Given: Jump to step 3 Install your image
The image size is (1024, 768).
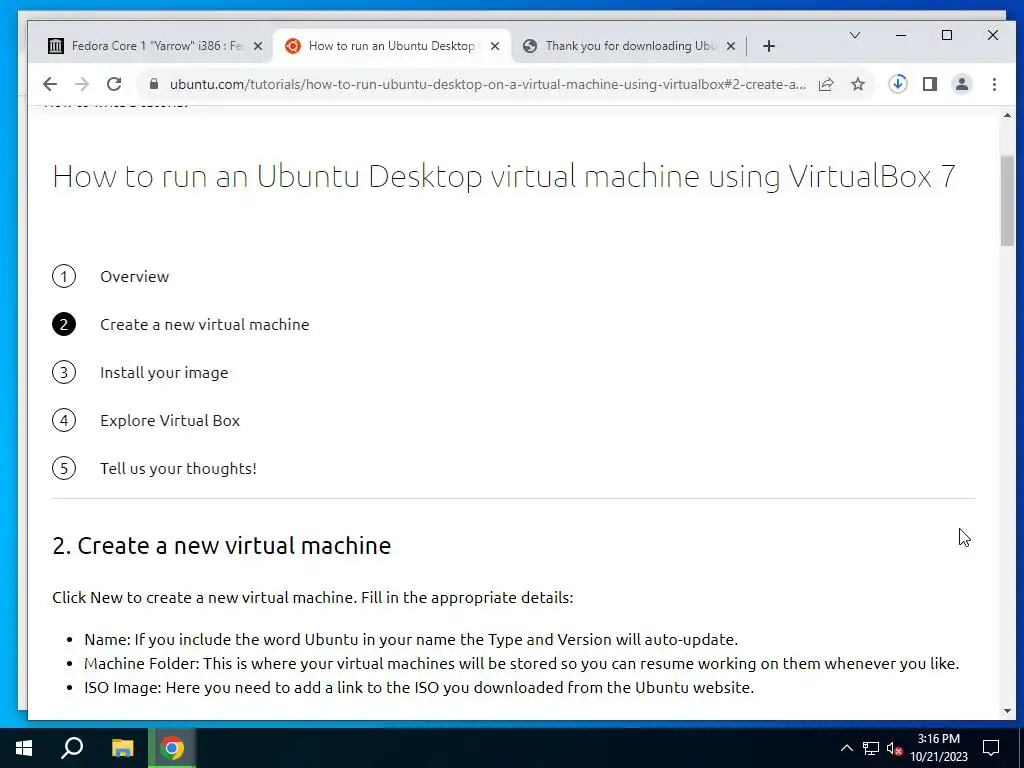Looking at the screenshot, I should pyautogui.click(x=164, y=372).
